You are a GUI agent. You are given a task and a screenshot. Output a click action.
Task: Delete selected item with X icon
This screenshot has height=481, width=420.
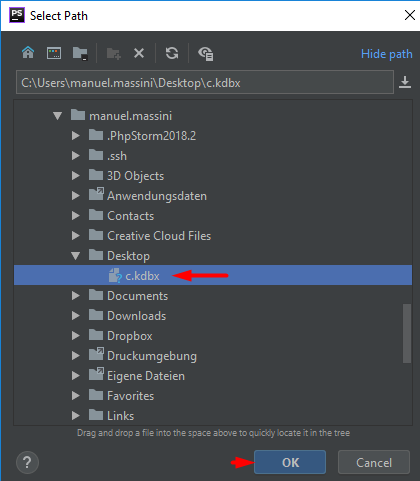139,53
